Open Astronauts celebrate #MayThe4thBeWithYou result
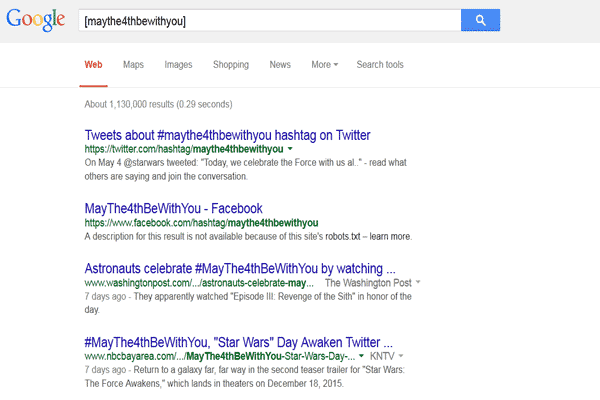This screenshot has height=400, width=600. click(x=240, y=269)
